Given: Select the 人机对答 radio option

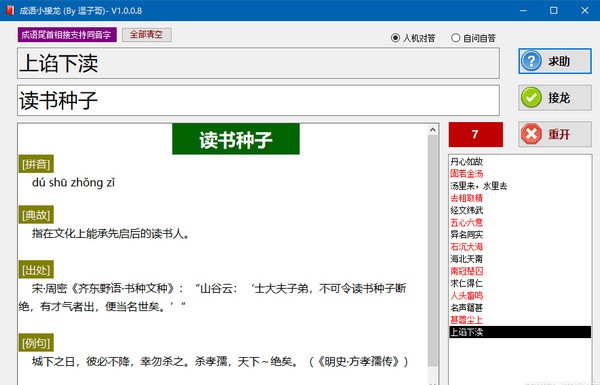Looking at the screenshot, I should 413,38.
